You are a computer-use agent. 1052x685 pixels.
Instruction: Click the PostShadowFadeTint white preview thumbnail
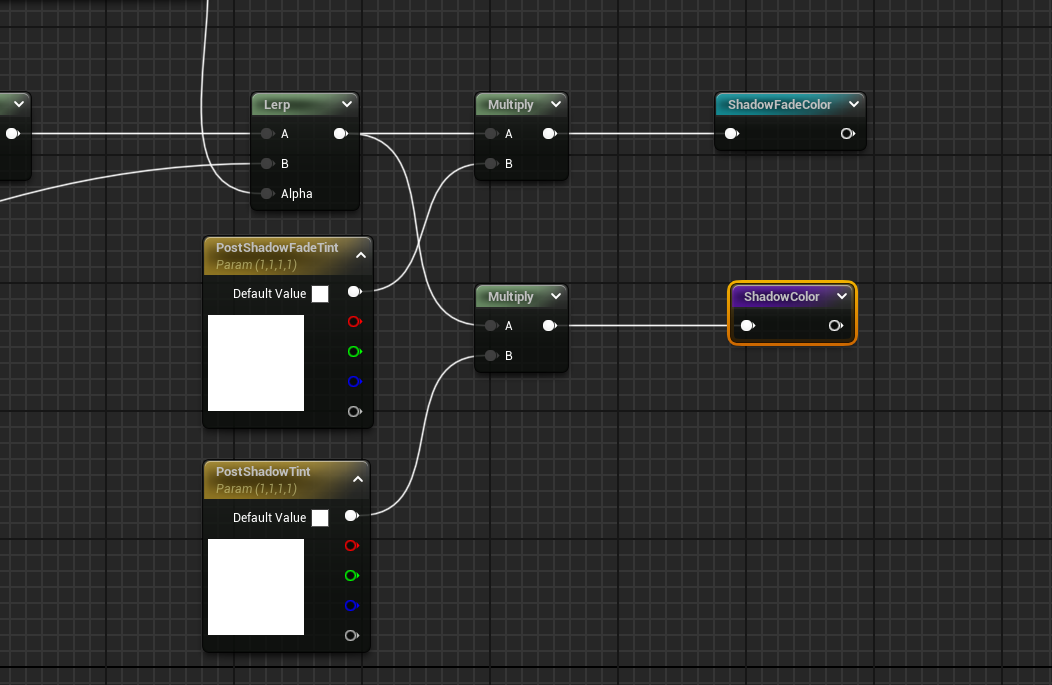click(x=256, y=363)
